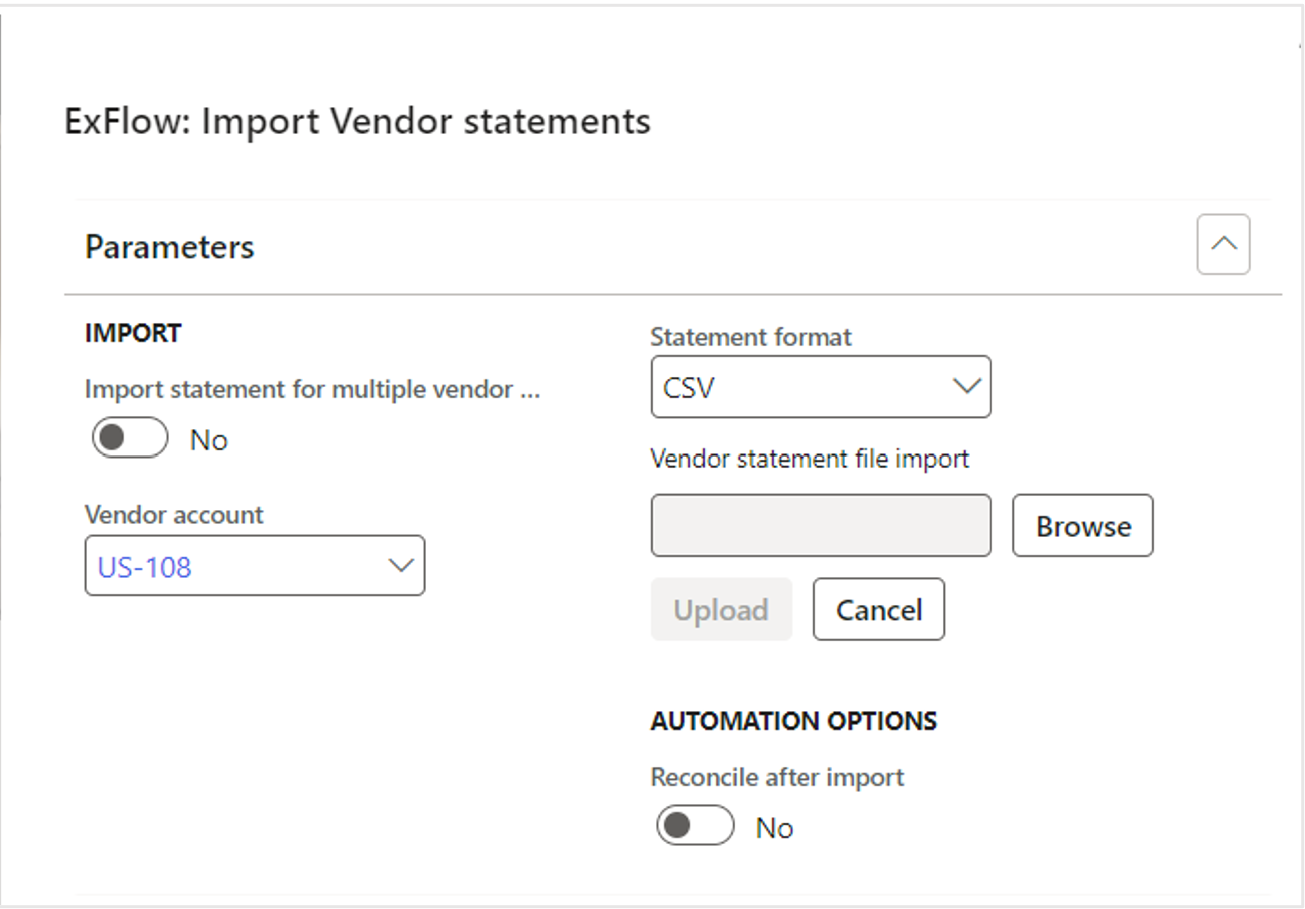The width and height of the screenshot is (1305, 909).
Task: Click the Vendor statement file import label
Action: (810, 459)
